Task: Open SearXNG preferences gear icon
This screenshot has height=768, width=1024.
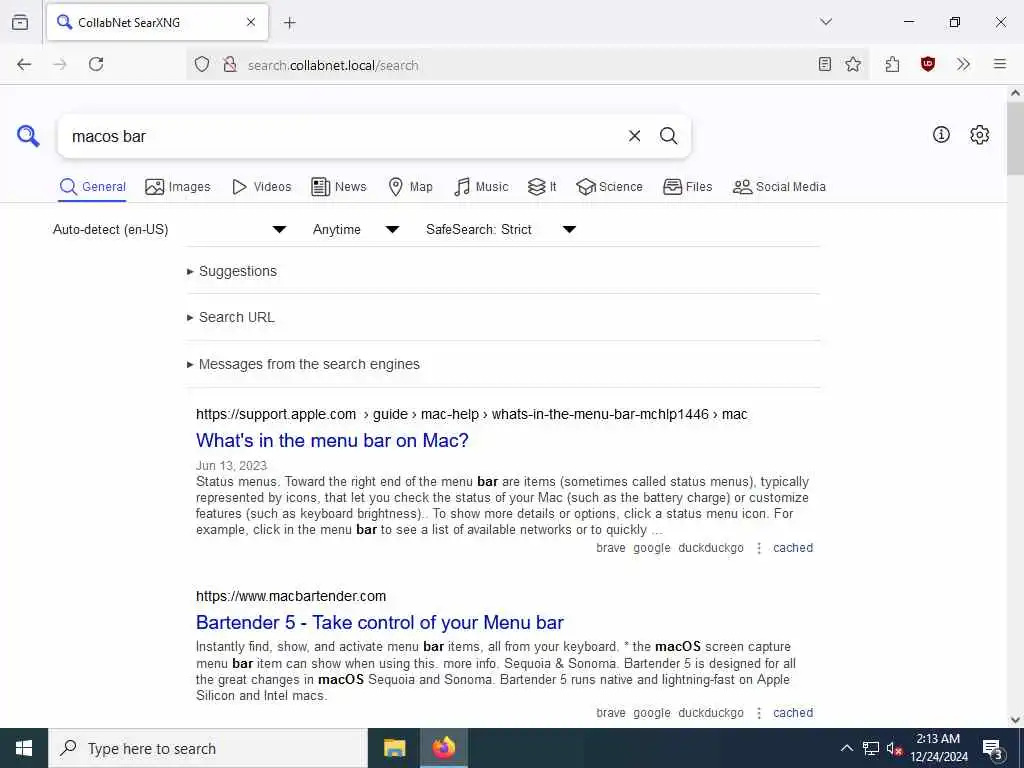Action: click(x=979, y=135)
